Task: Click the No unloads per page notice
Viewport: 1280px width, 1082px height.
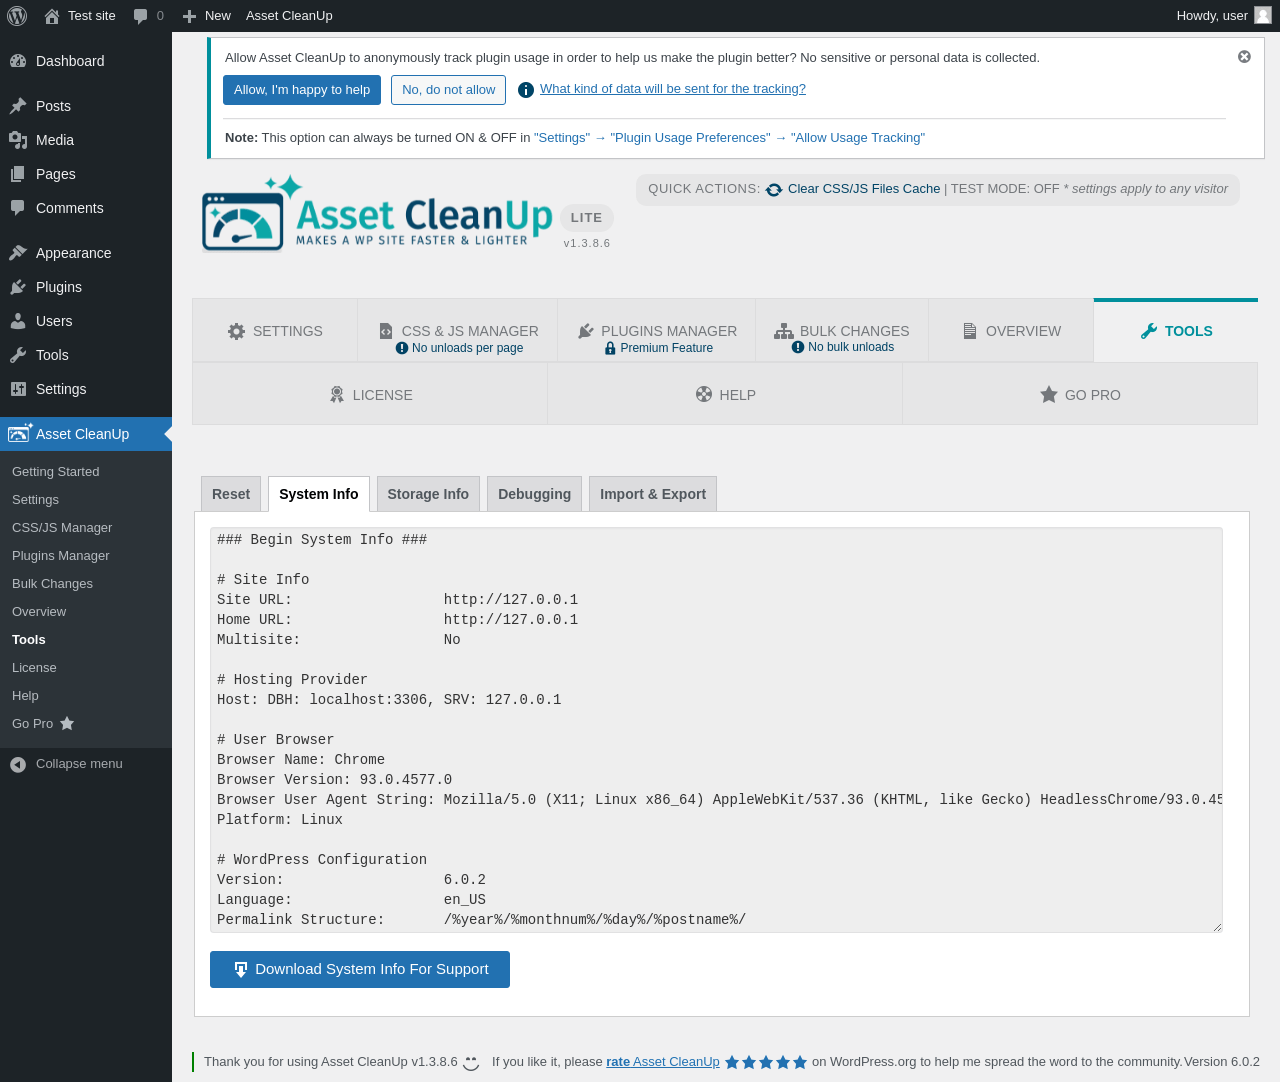Action: [x=459, y=348]
